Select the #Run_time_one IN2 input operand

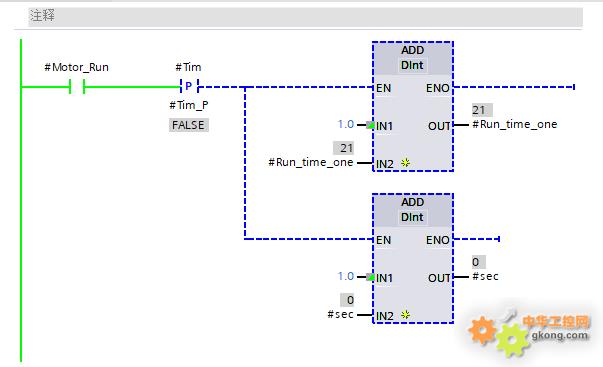(x=311, y=162)
